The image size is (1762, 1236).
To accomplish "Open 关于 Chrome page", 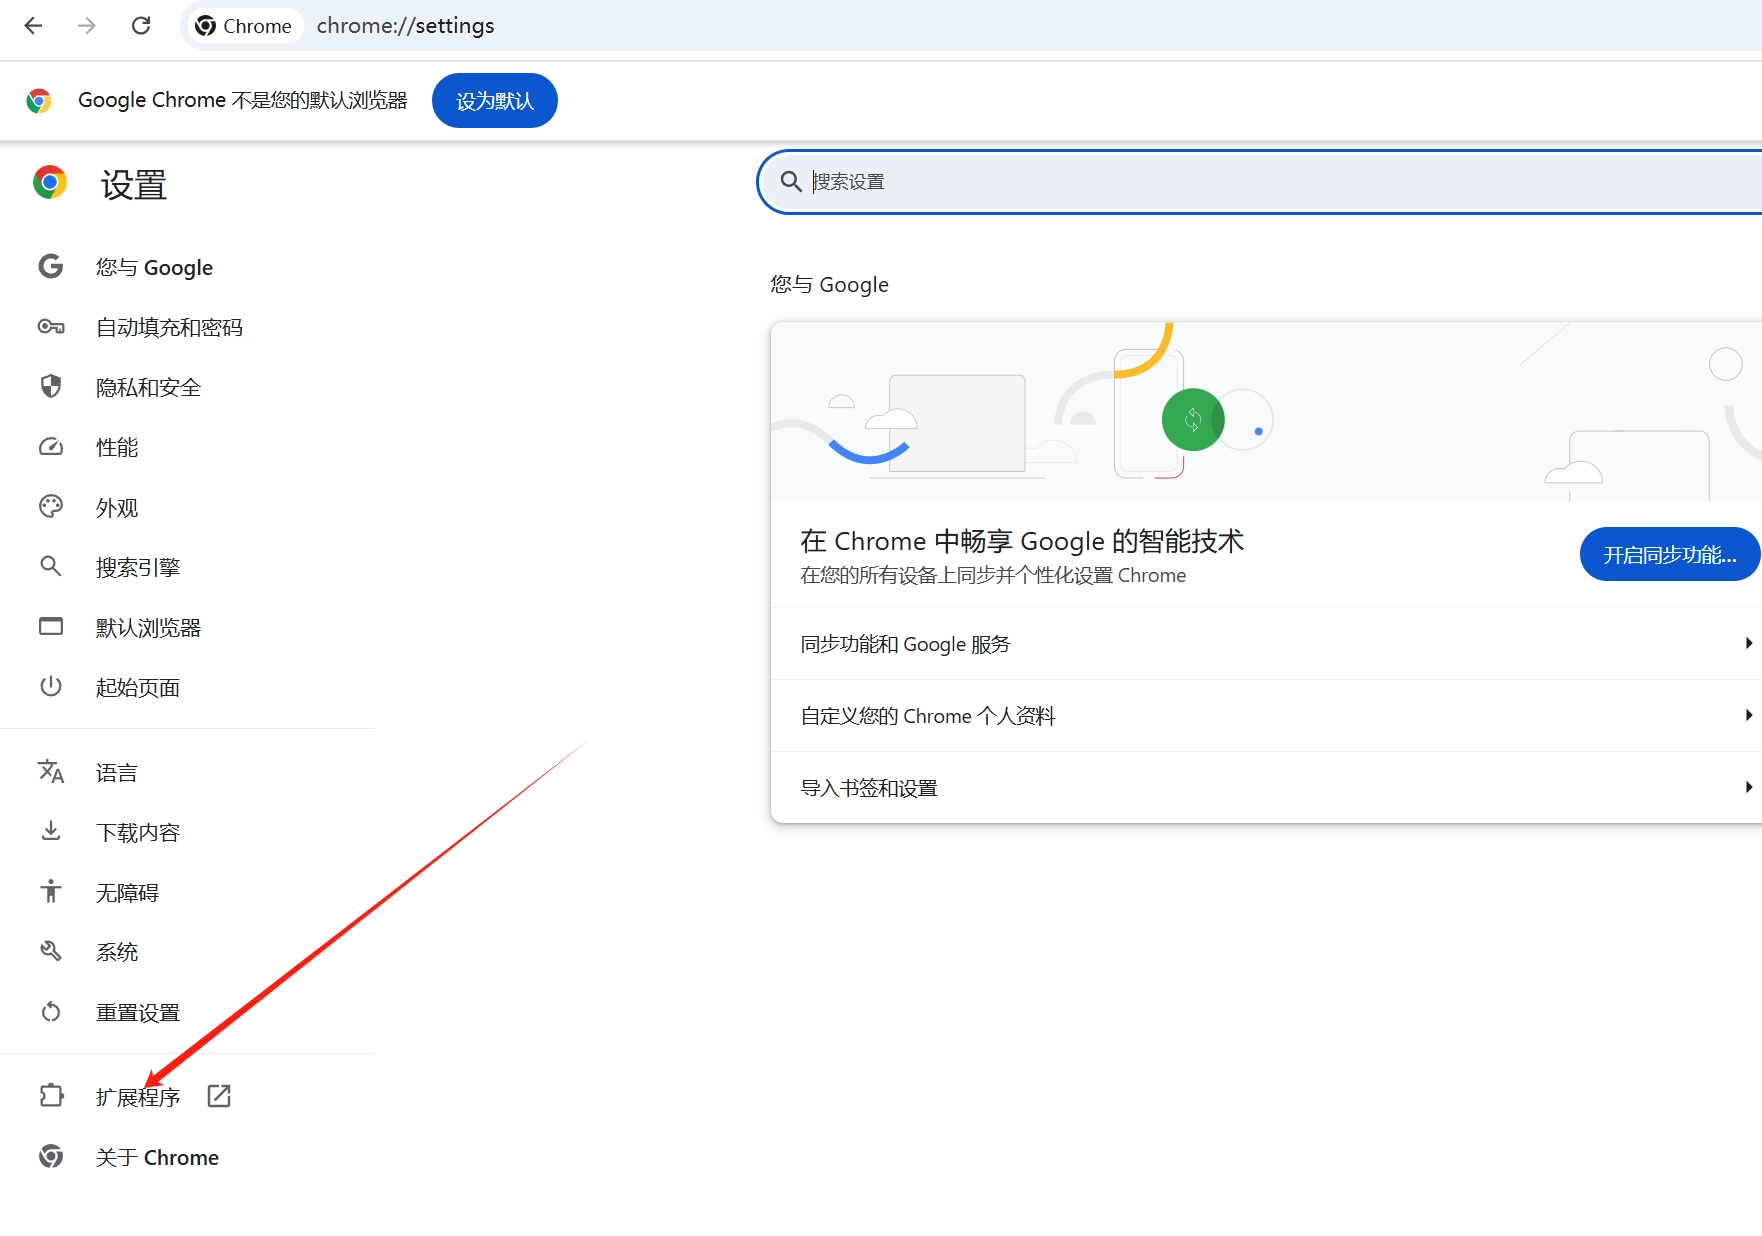I will coord(157,1158).
